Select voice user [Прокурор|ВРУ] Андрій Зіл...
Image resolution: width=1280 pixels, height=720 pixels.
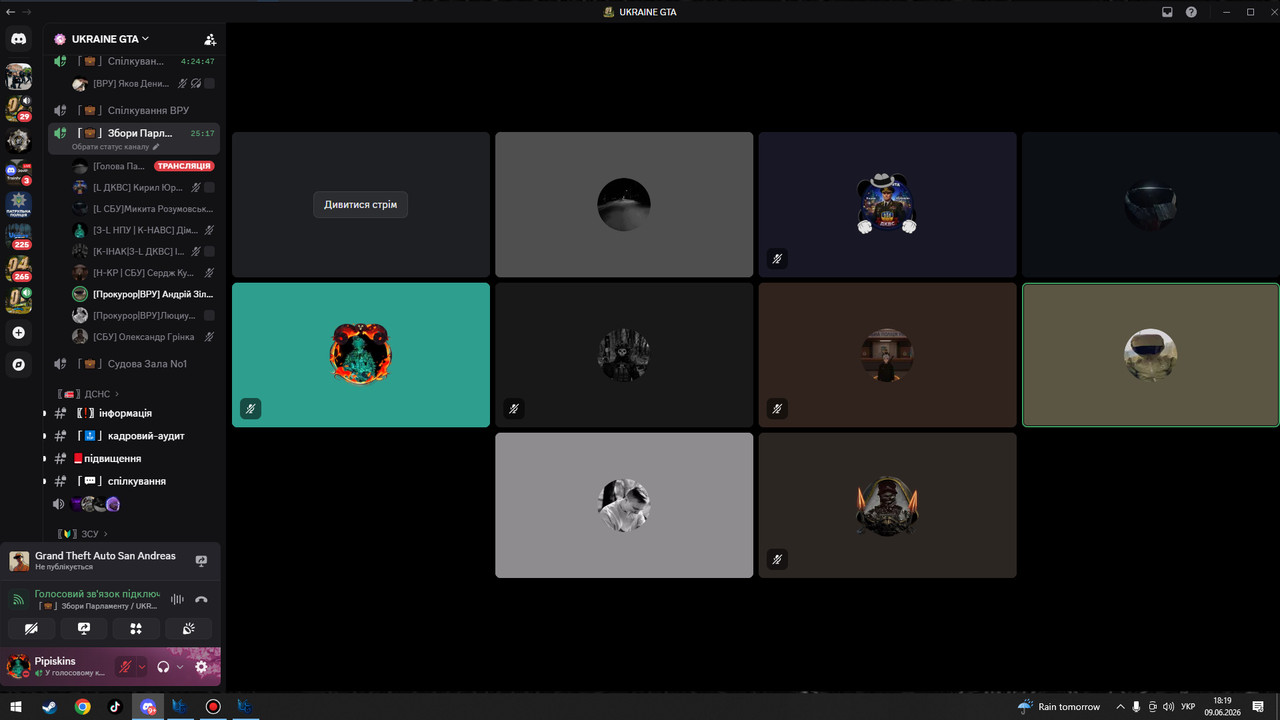(x=144, y=294)
